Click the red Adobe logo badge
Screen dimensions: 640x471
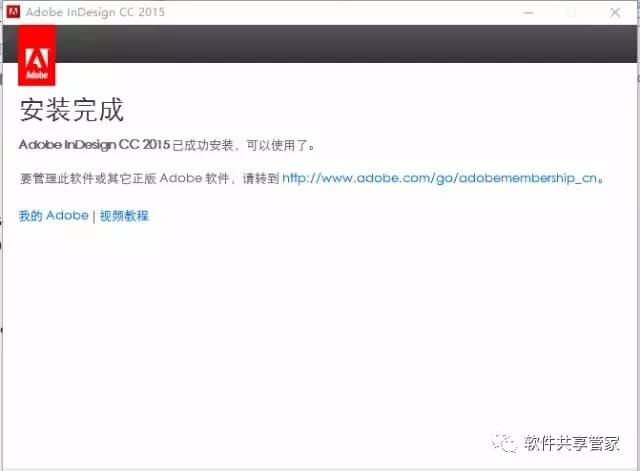37,56
